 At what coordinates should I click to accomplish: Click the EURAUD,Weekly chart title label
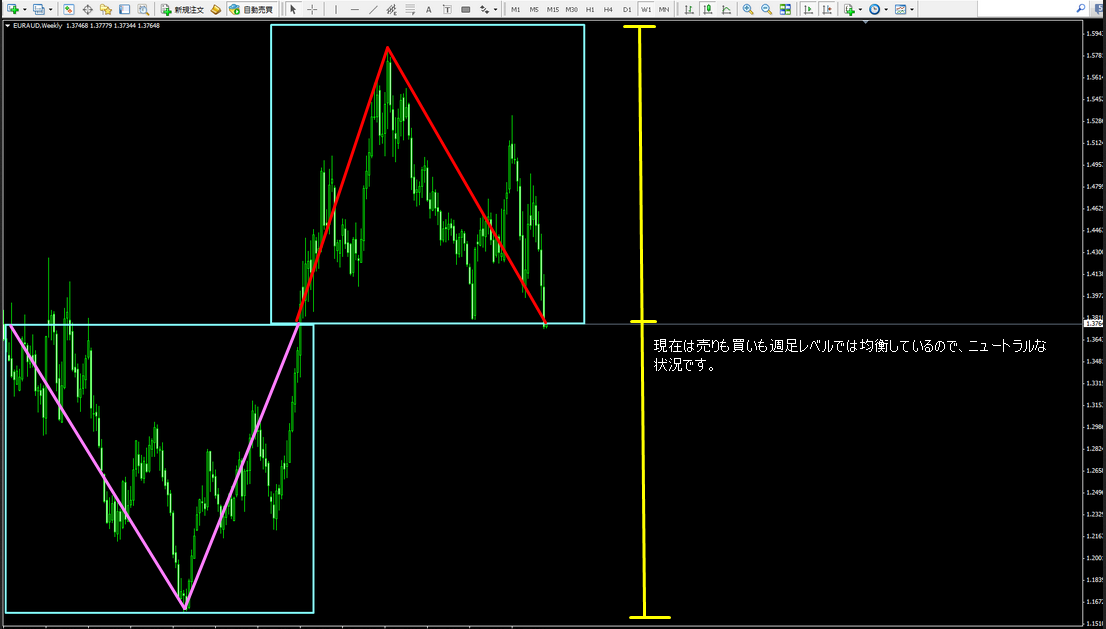pos(38,26)
